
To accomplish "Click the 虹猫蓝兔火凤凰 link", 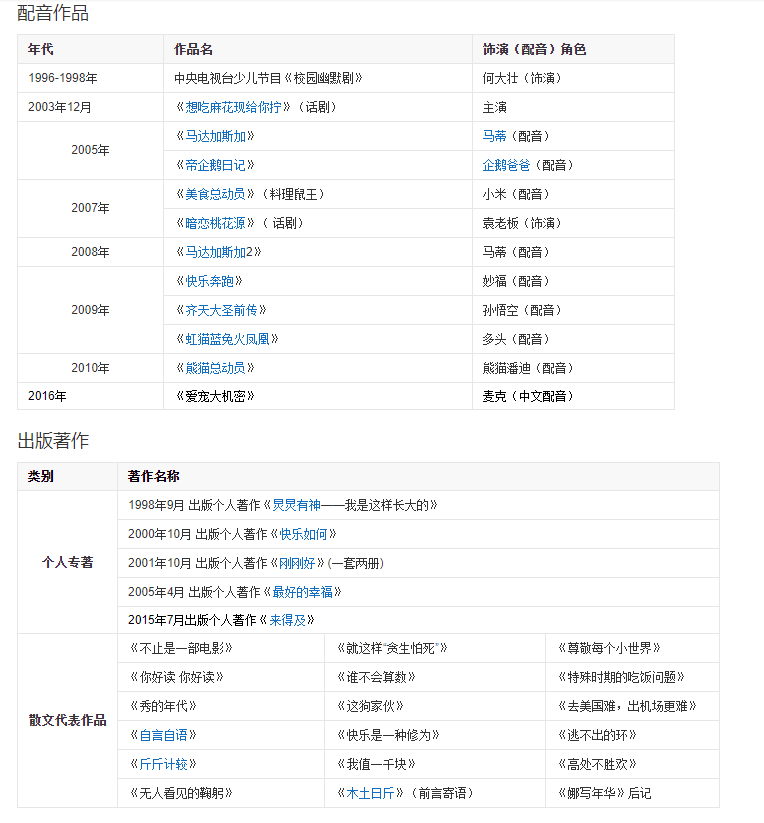I will (x=227, y=339).
